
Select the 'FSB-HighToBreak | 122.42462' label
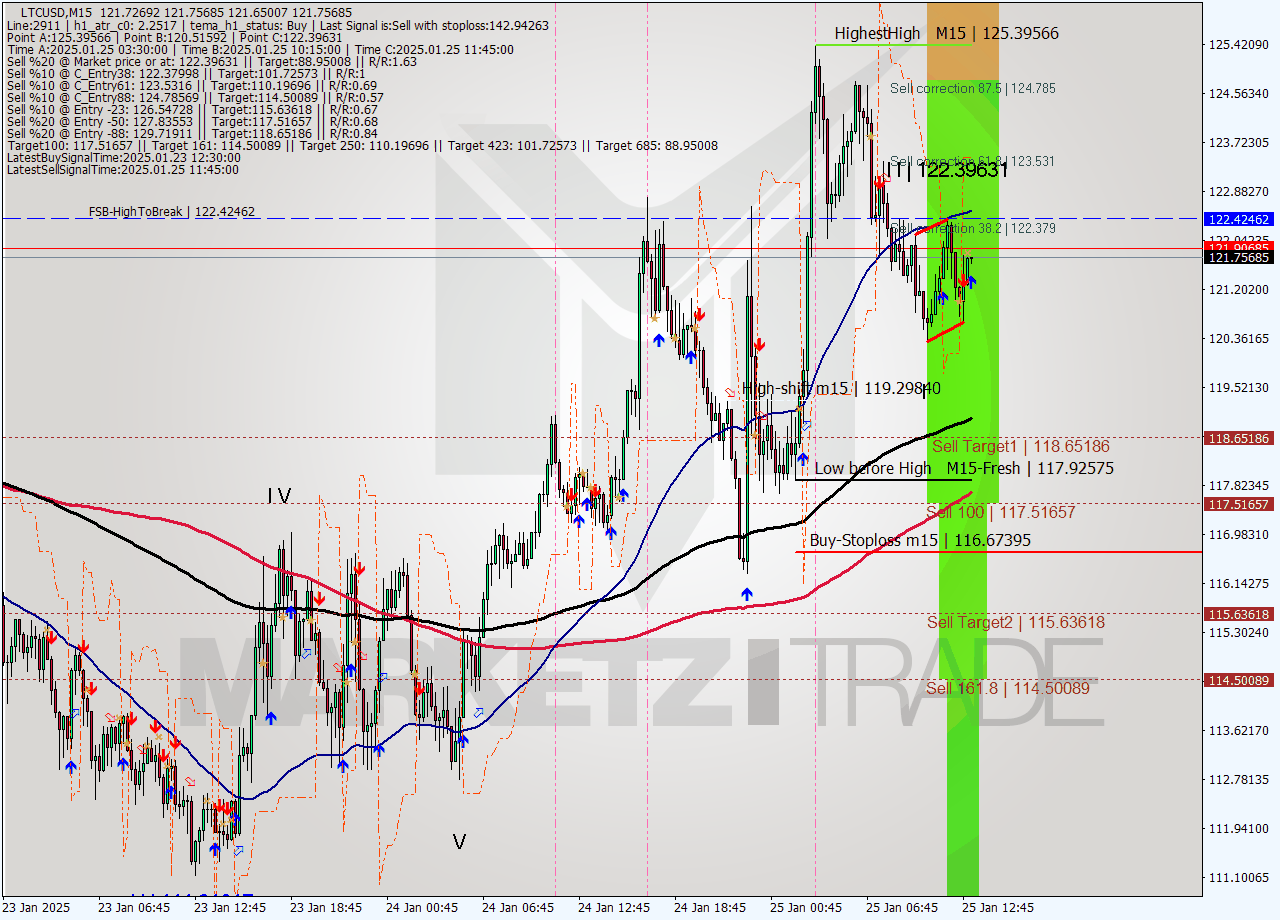click(171, 211)
